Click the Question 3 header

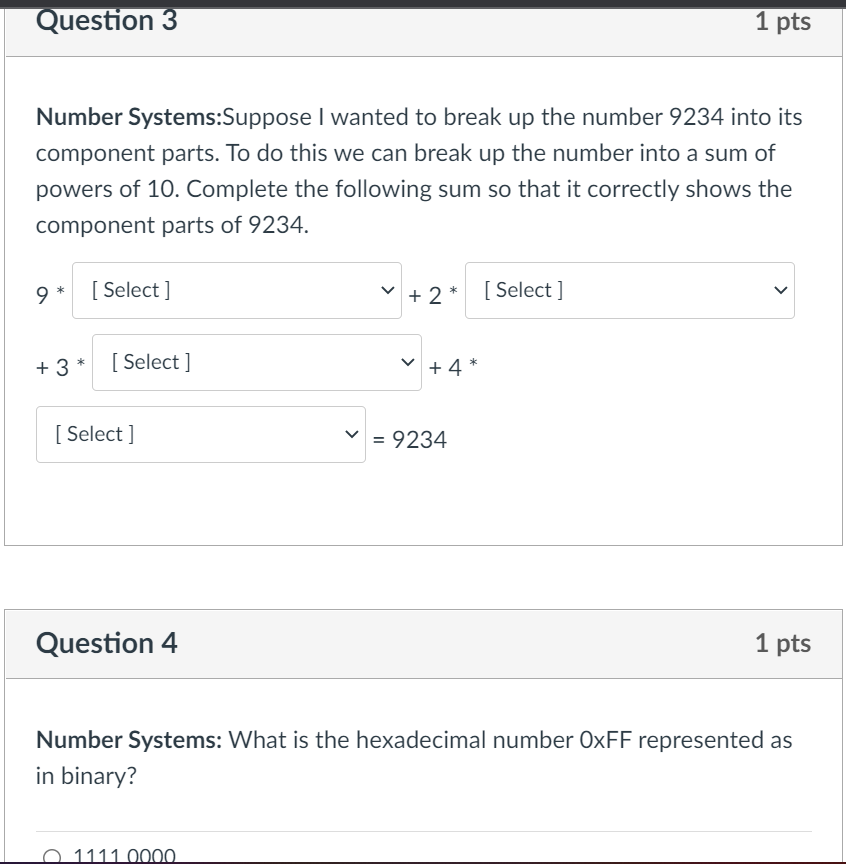(x=108, y=21)
